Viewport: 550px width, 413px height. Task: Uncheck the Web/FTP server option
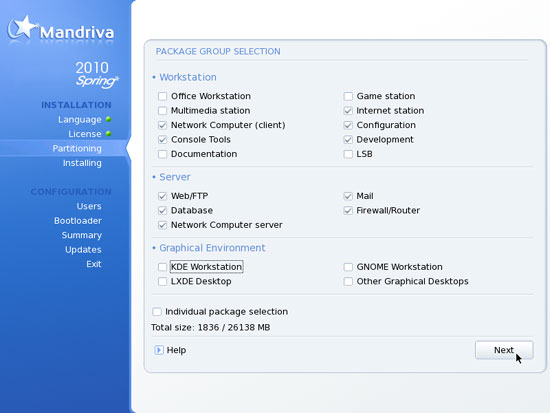[162, 196]
